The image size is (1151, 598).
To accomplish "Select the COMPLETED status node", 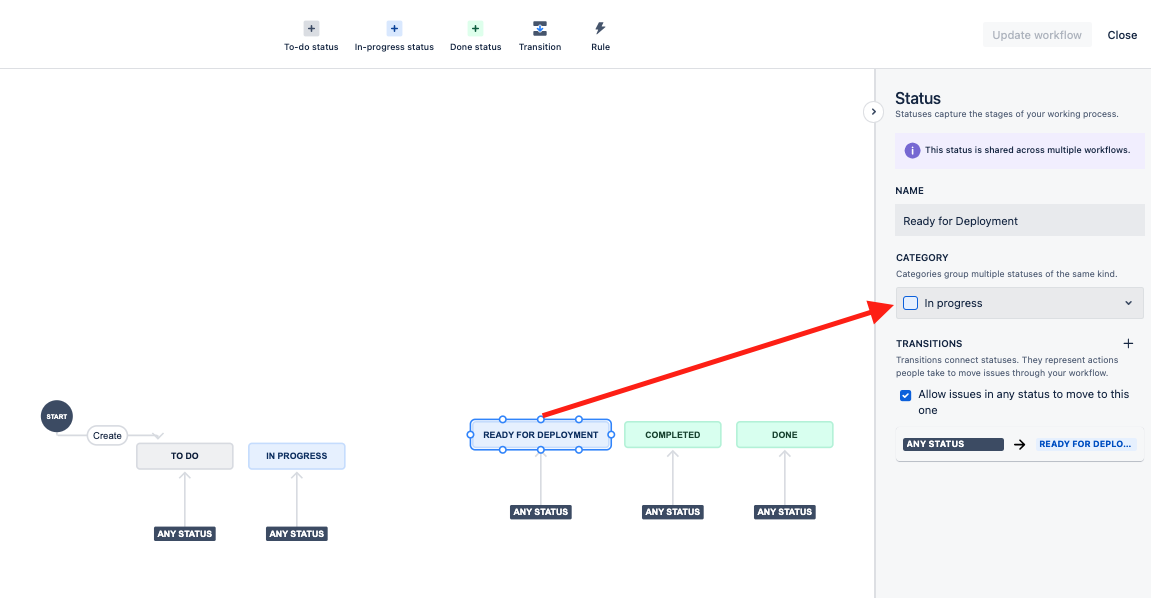I will pos(672,434).
